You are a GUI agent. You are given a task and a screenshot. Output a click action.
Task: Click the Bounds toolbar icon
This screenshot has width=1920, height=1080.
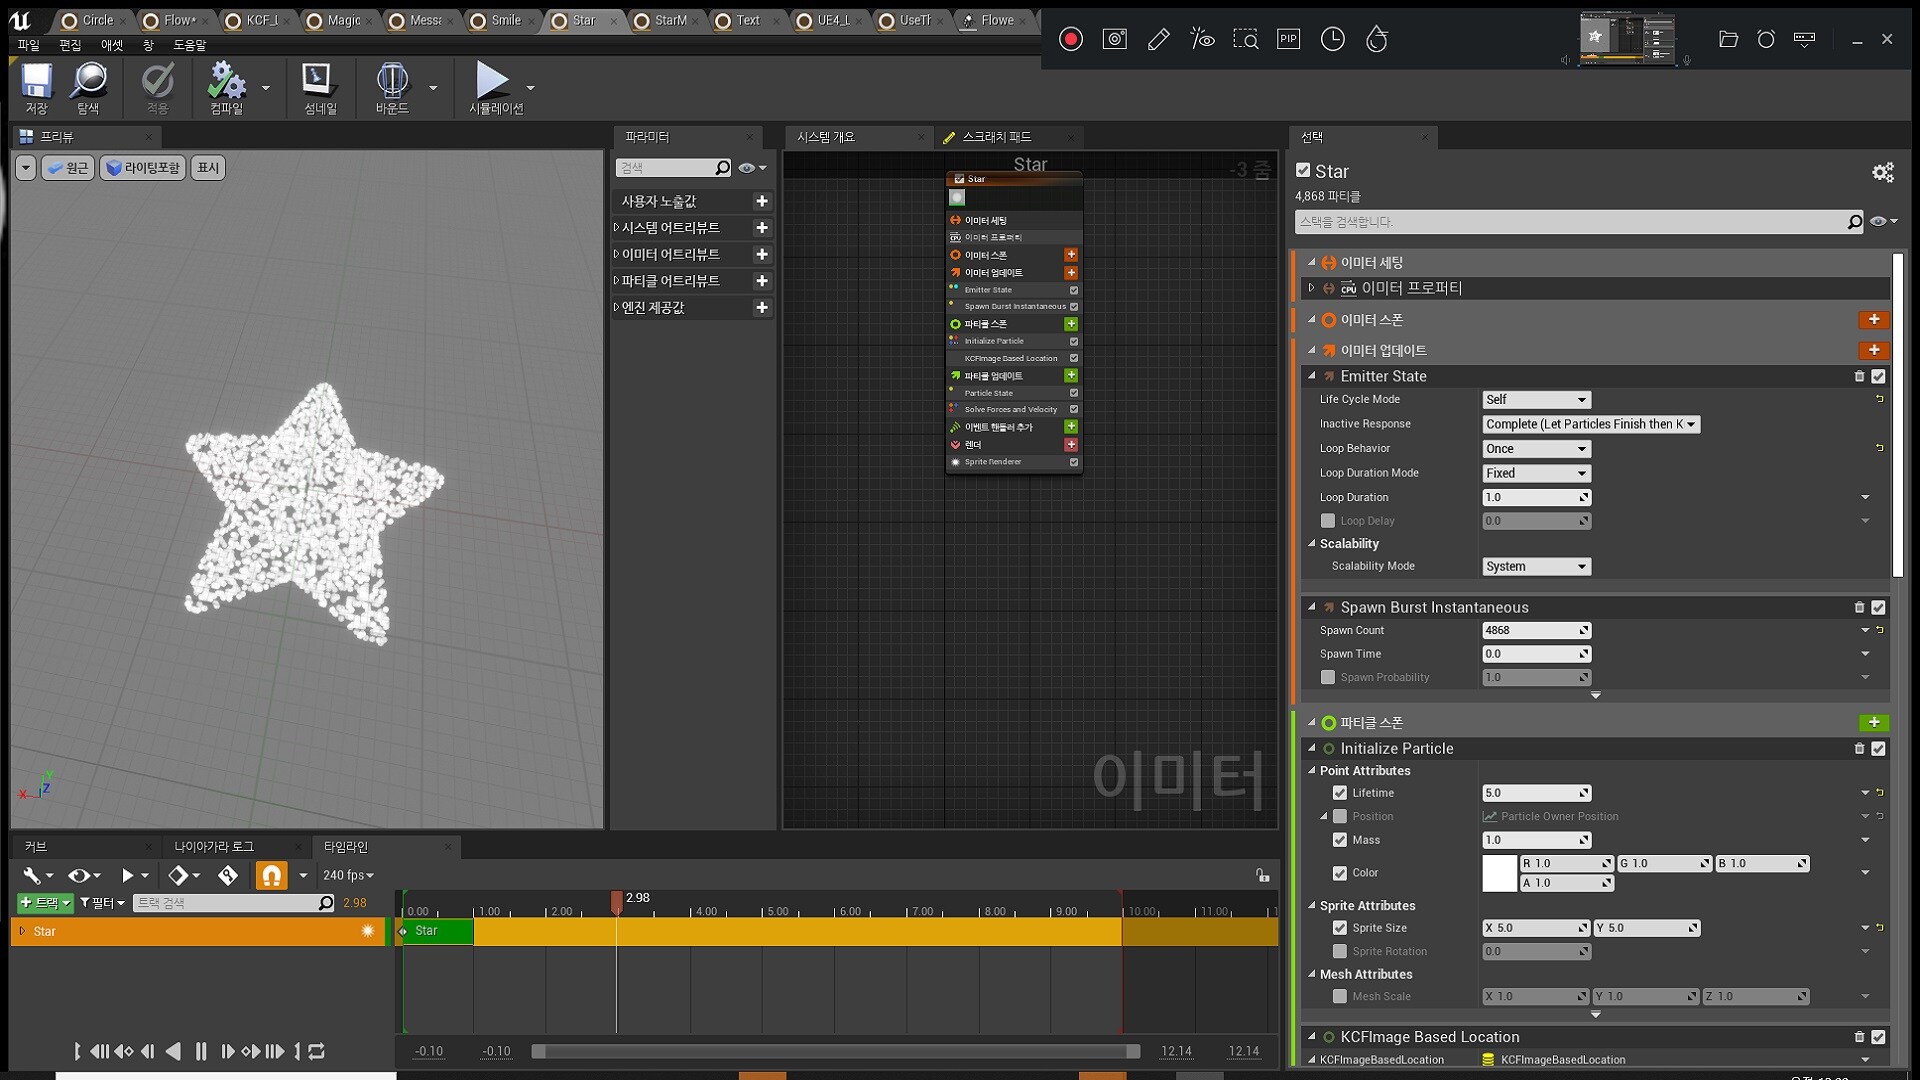pos(391,82)
